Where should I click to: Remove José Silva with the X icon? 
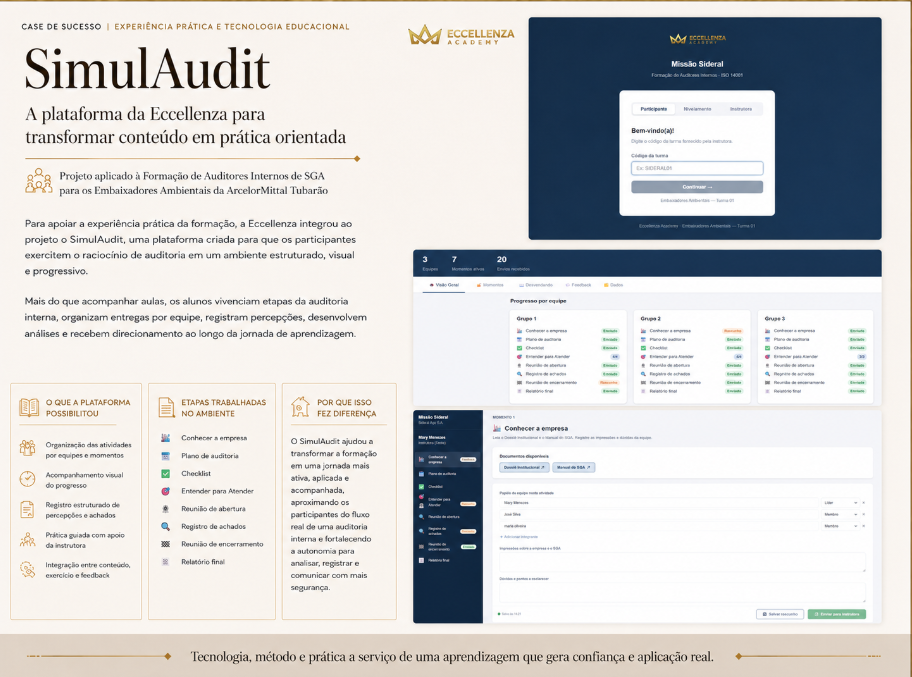pyautogui.click(x=863, y=514)
